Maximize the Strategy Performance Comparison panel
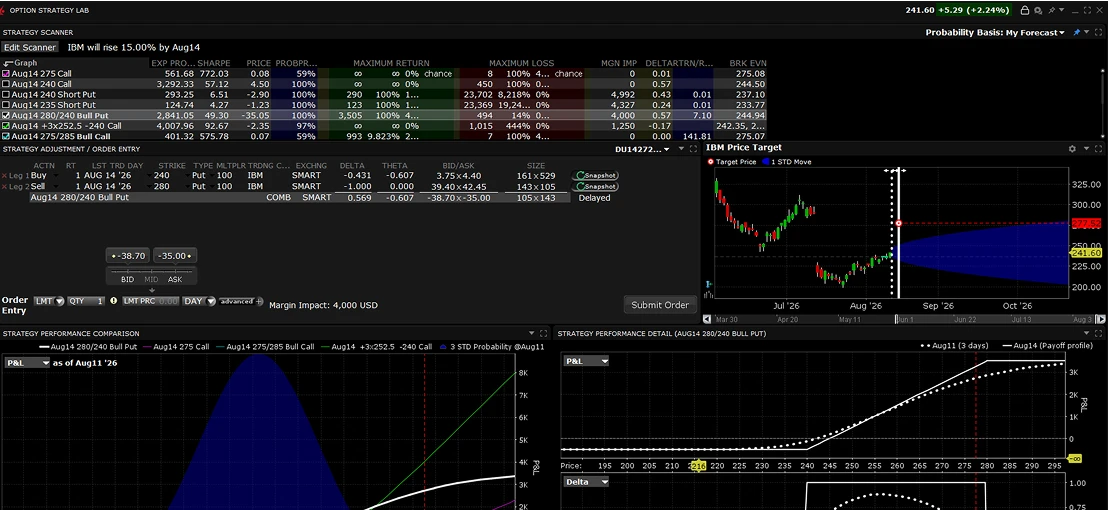Screen dimensions: 1108x510 click(543, 333)
